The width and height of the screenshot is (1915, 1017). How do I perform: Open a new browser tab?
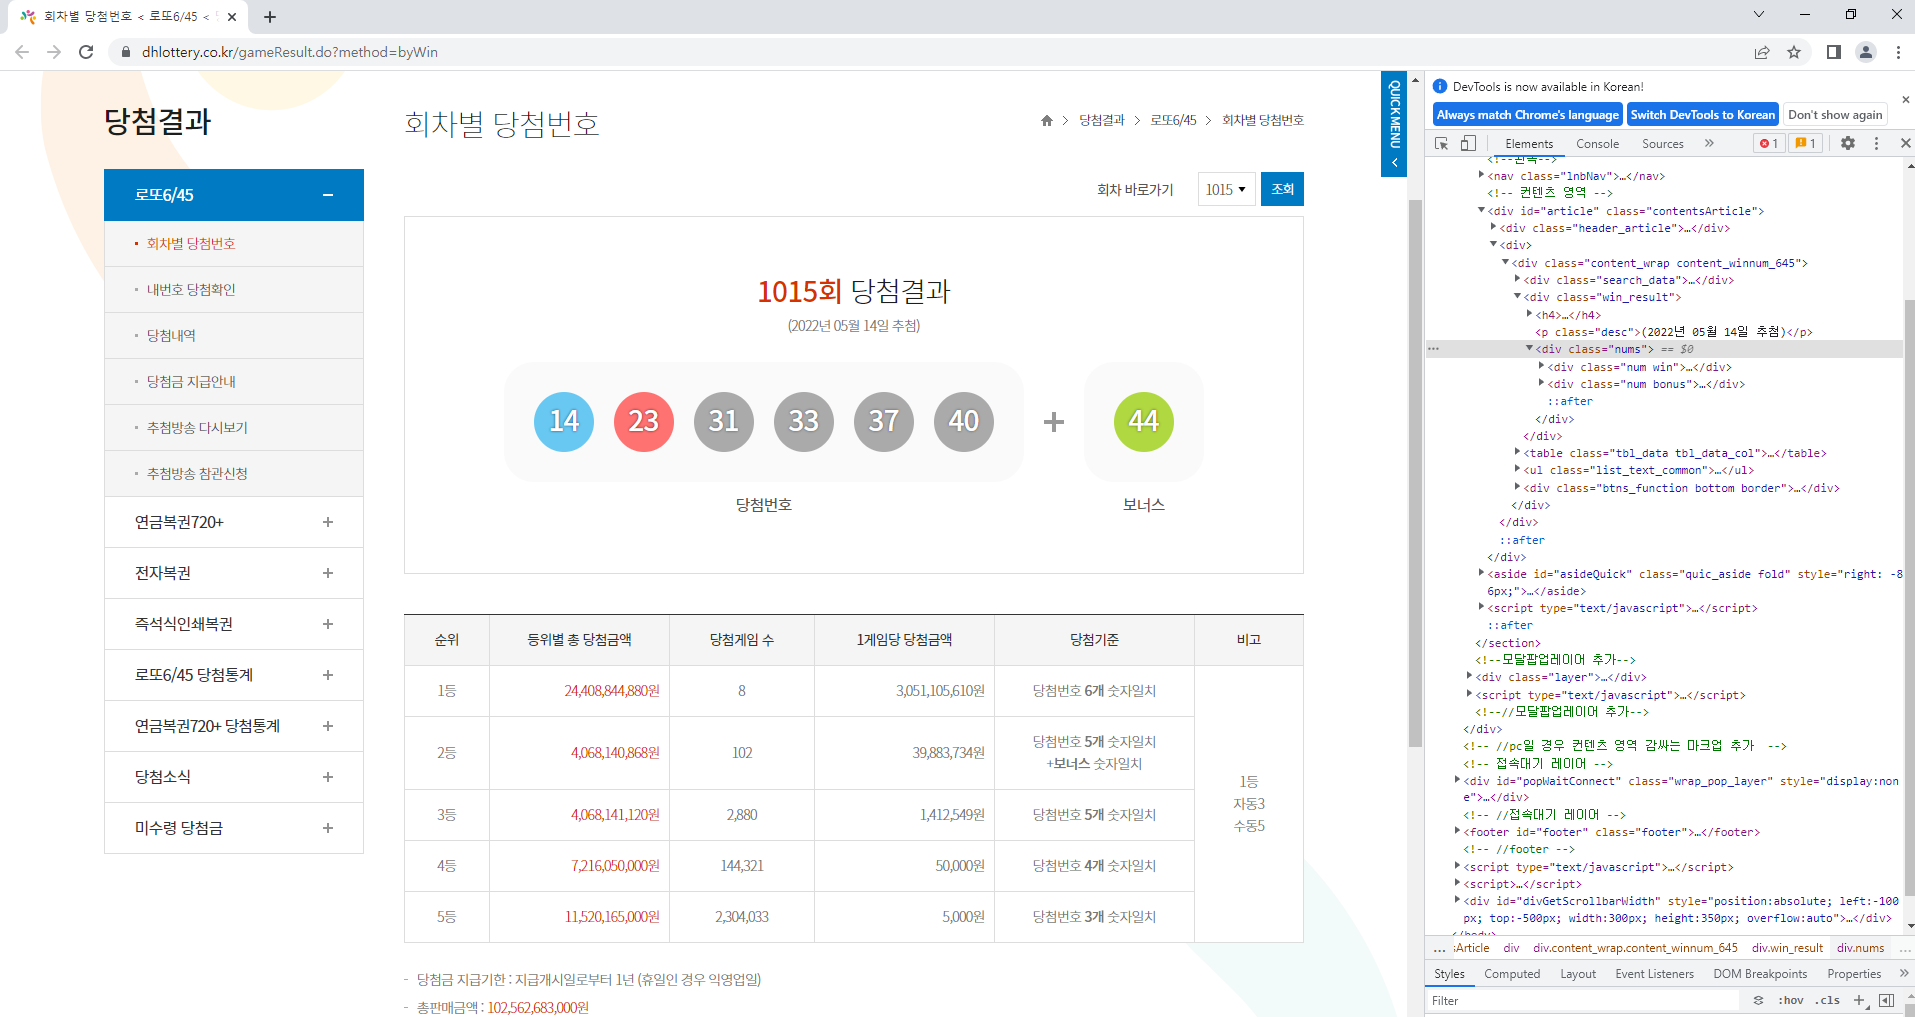click(x=270, y=17)
